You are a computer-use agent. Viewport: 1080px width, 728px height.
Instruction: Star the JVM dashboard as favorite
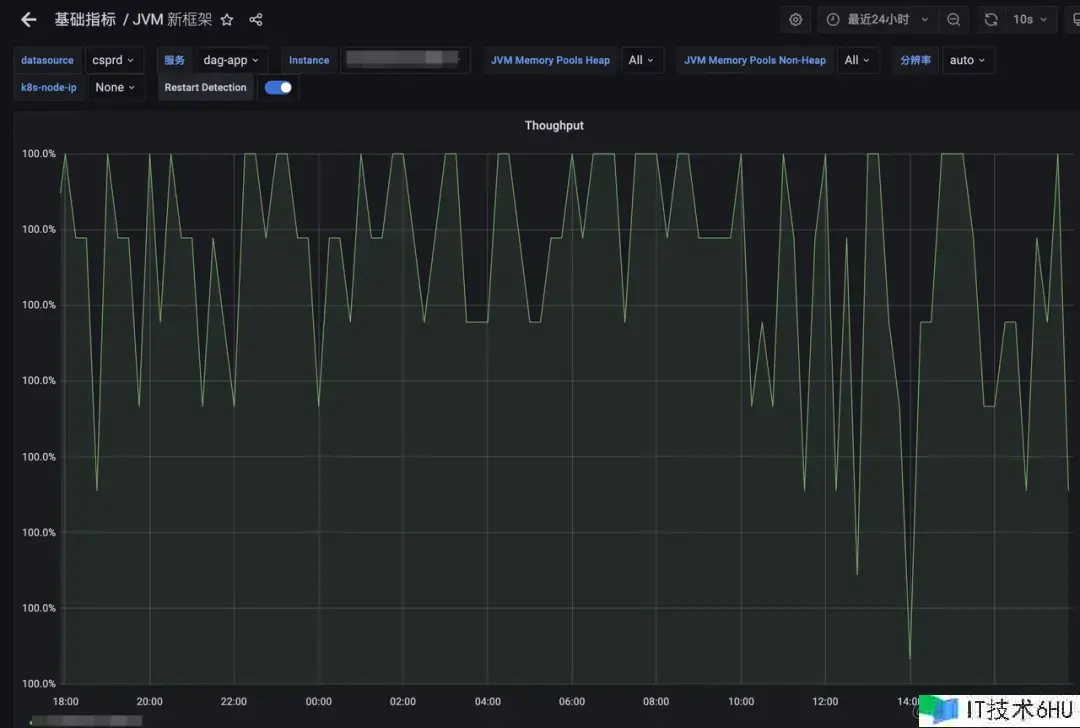point(227,20)
